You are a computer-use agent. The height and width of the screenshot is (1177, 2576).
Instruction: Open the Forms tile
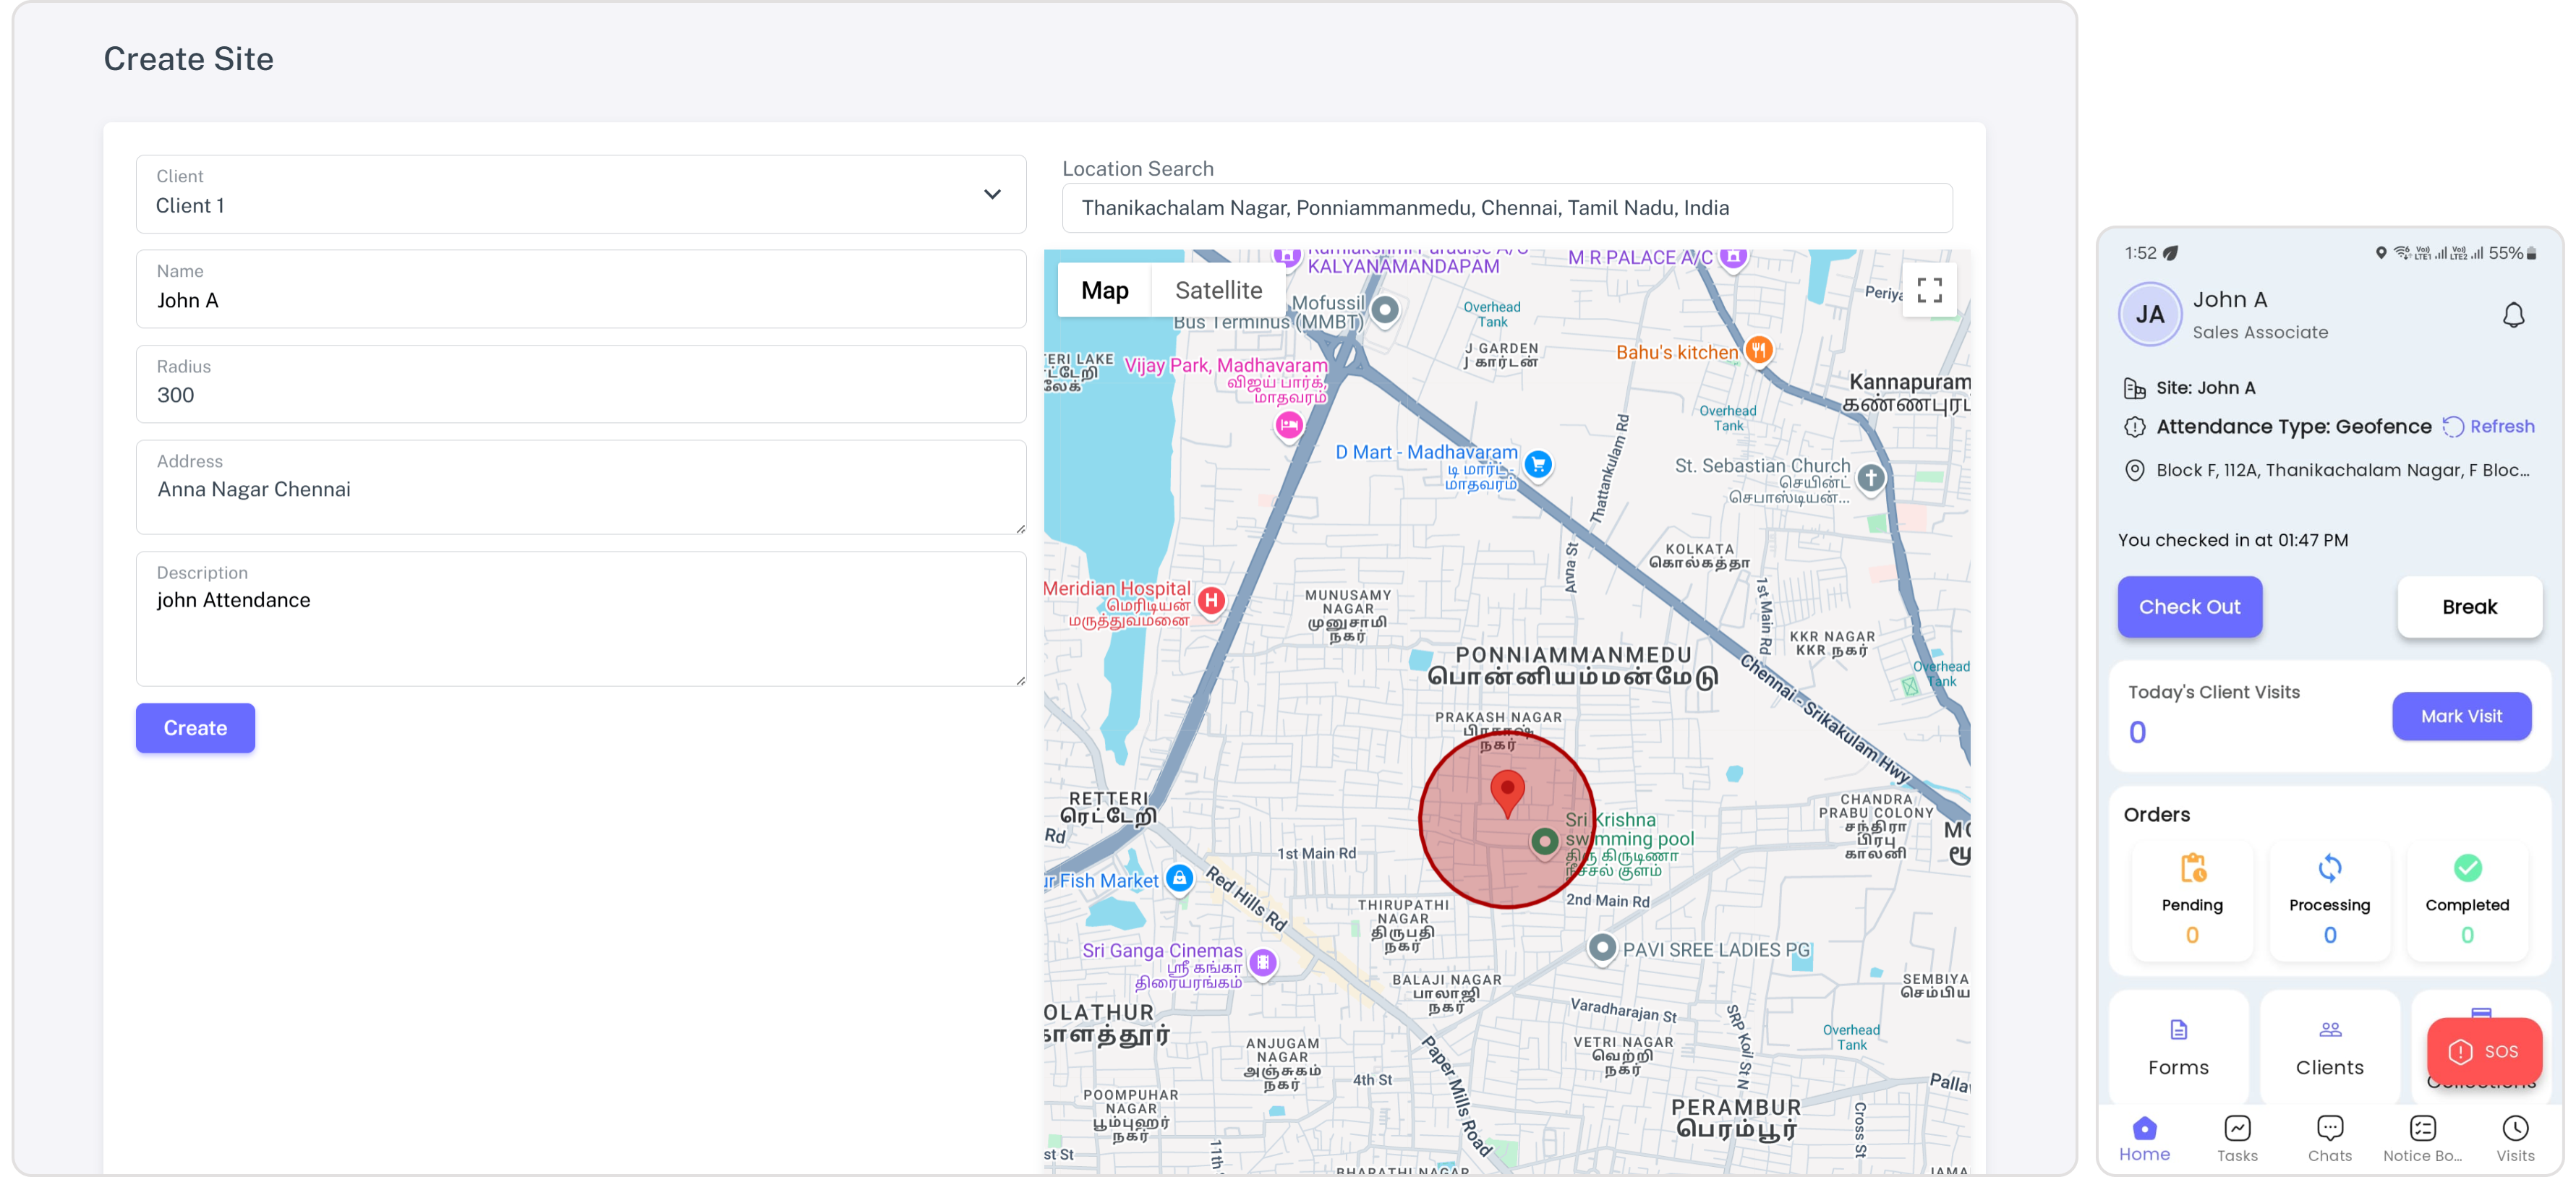coord(2178,1047)
